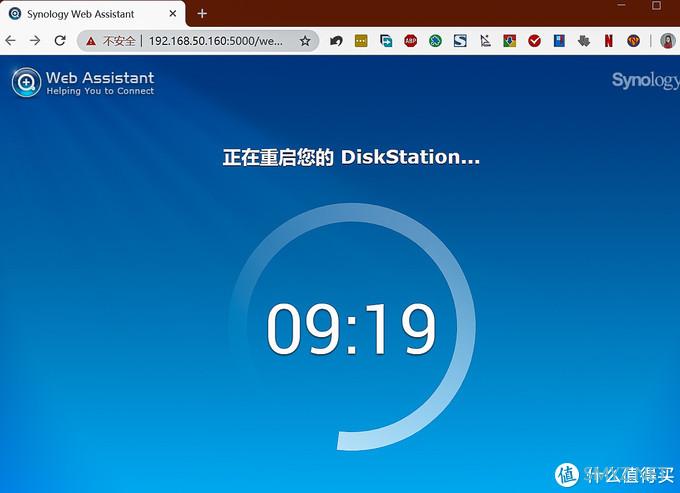
Task: Go back to the previous page
Action: tap(10, 41)
